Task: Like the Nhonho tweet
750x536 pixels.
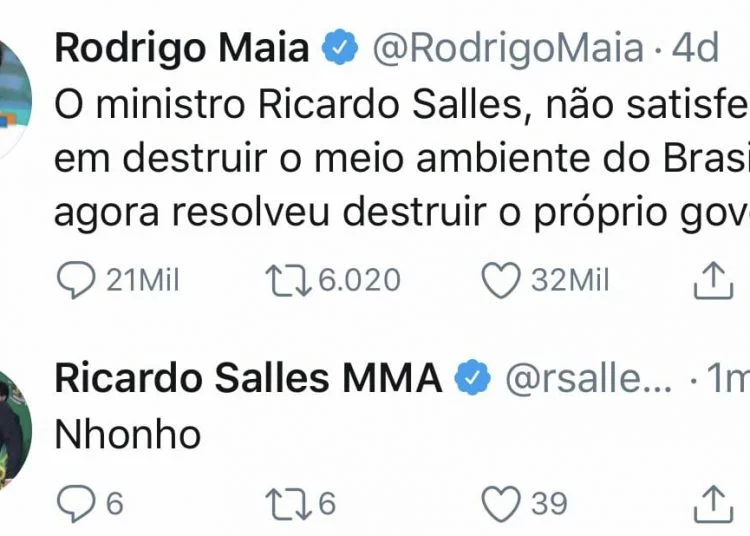Action: 501,503
